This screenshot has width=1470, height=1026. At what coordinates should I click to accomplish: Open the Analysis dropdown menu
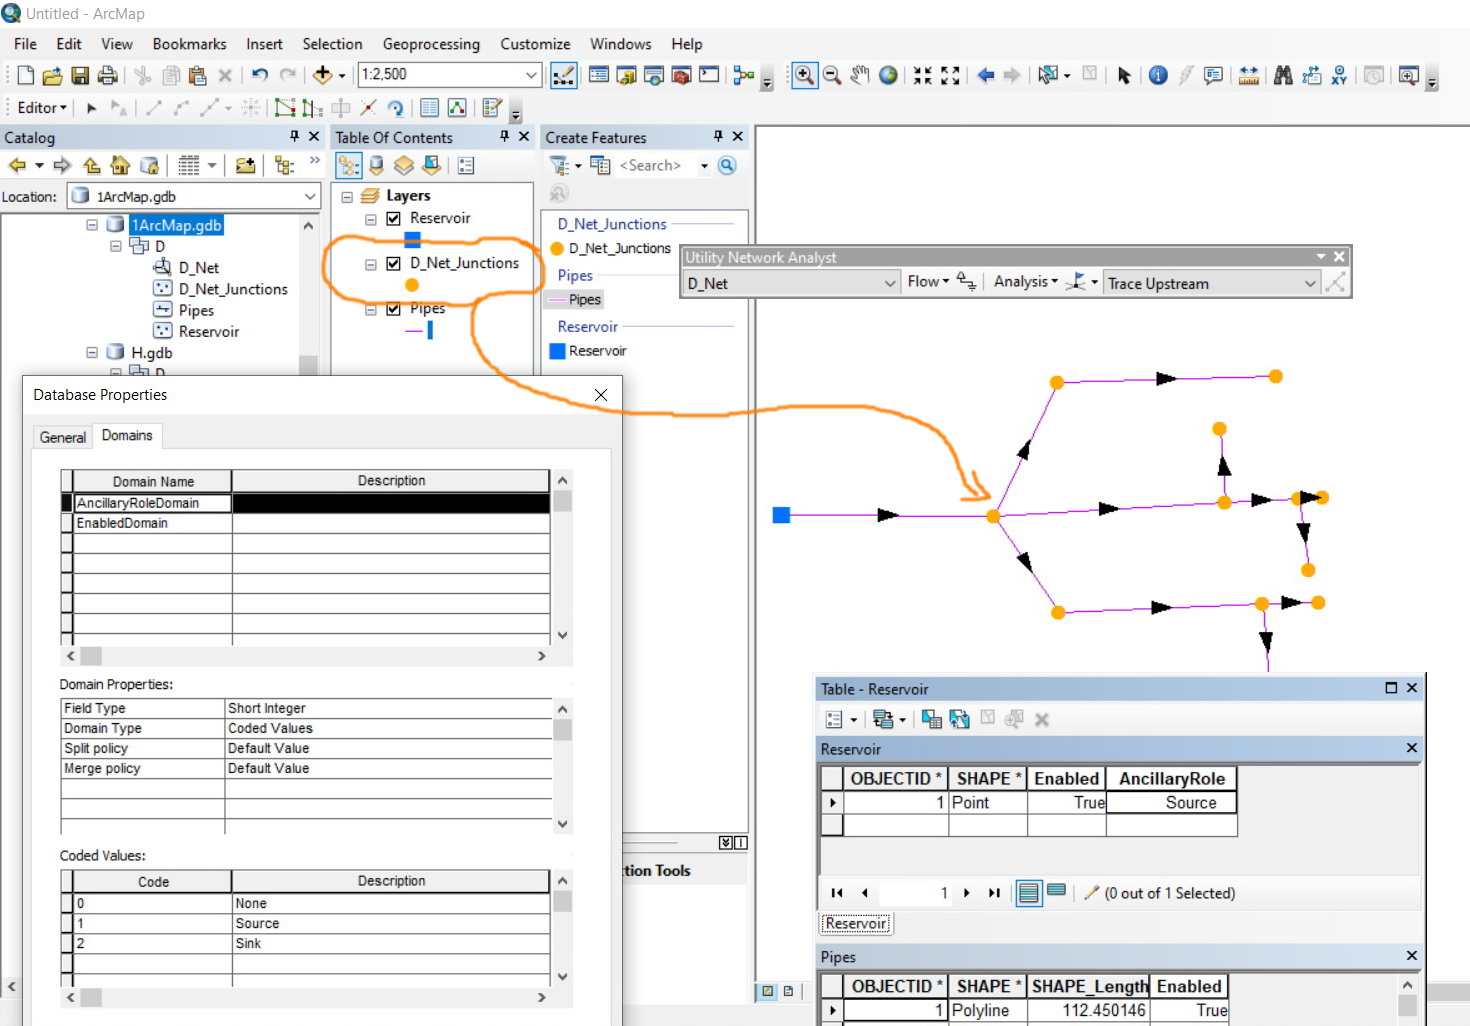click(x=1025, y=282)
